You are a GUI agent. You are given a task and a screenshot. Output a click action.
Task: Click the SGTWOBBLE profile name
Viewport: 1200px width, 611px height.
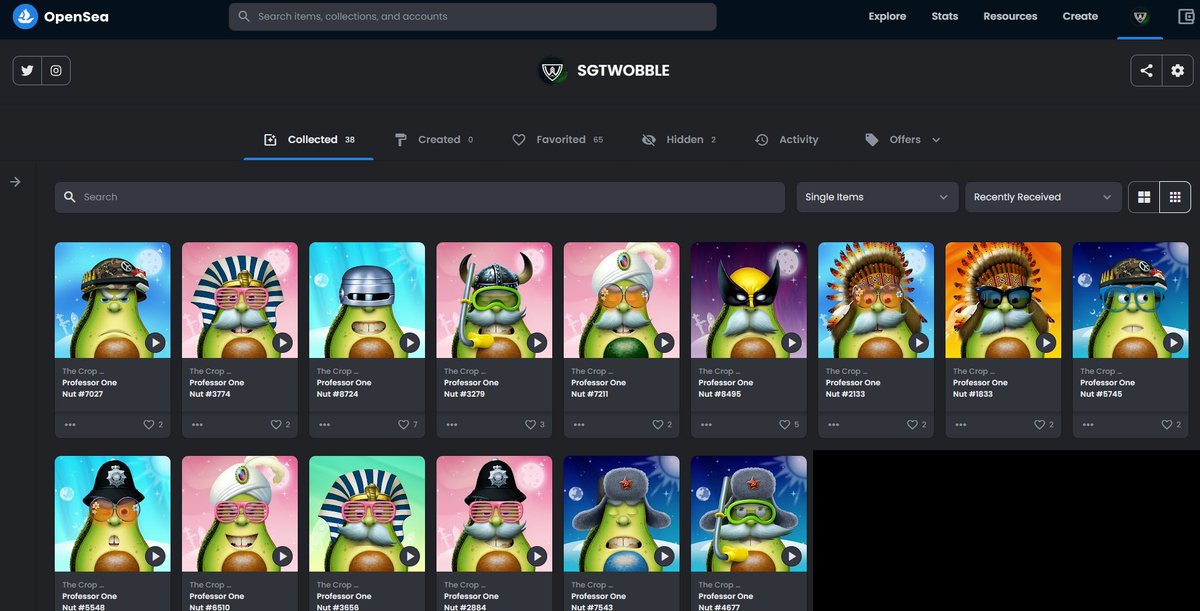click(x=623, y=71)
